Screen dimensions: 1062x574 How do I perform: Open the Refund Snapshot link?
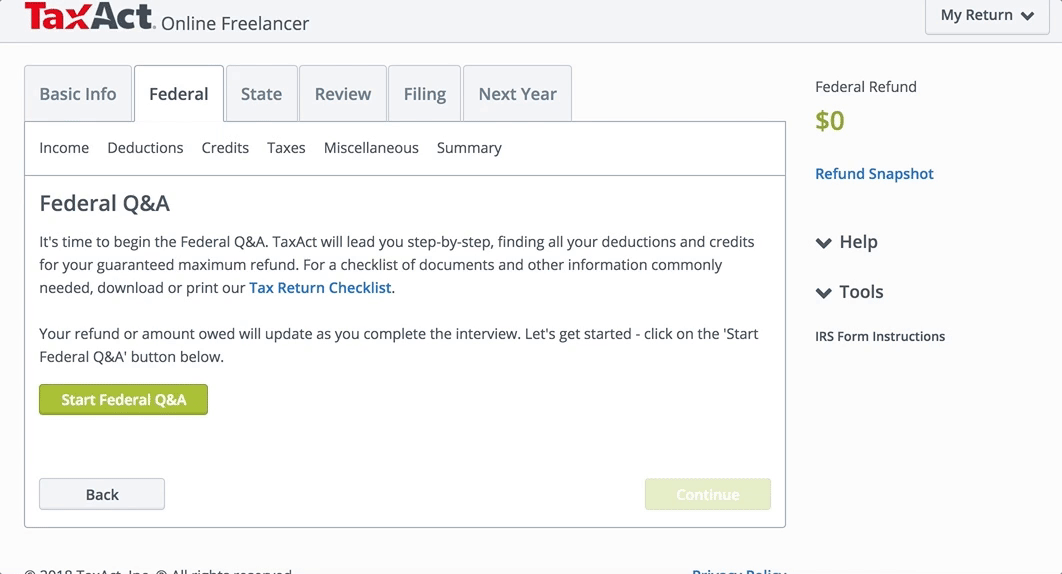click(874, 173)
